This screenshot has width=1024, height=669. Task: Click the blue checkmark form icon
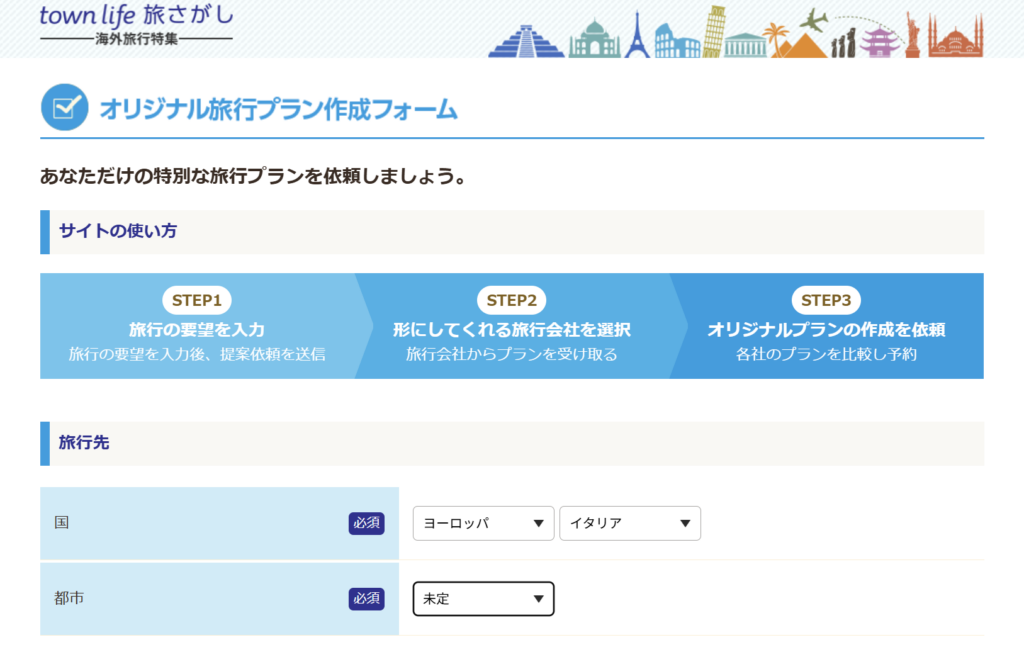pos(64,108)
